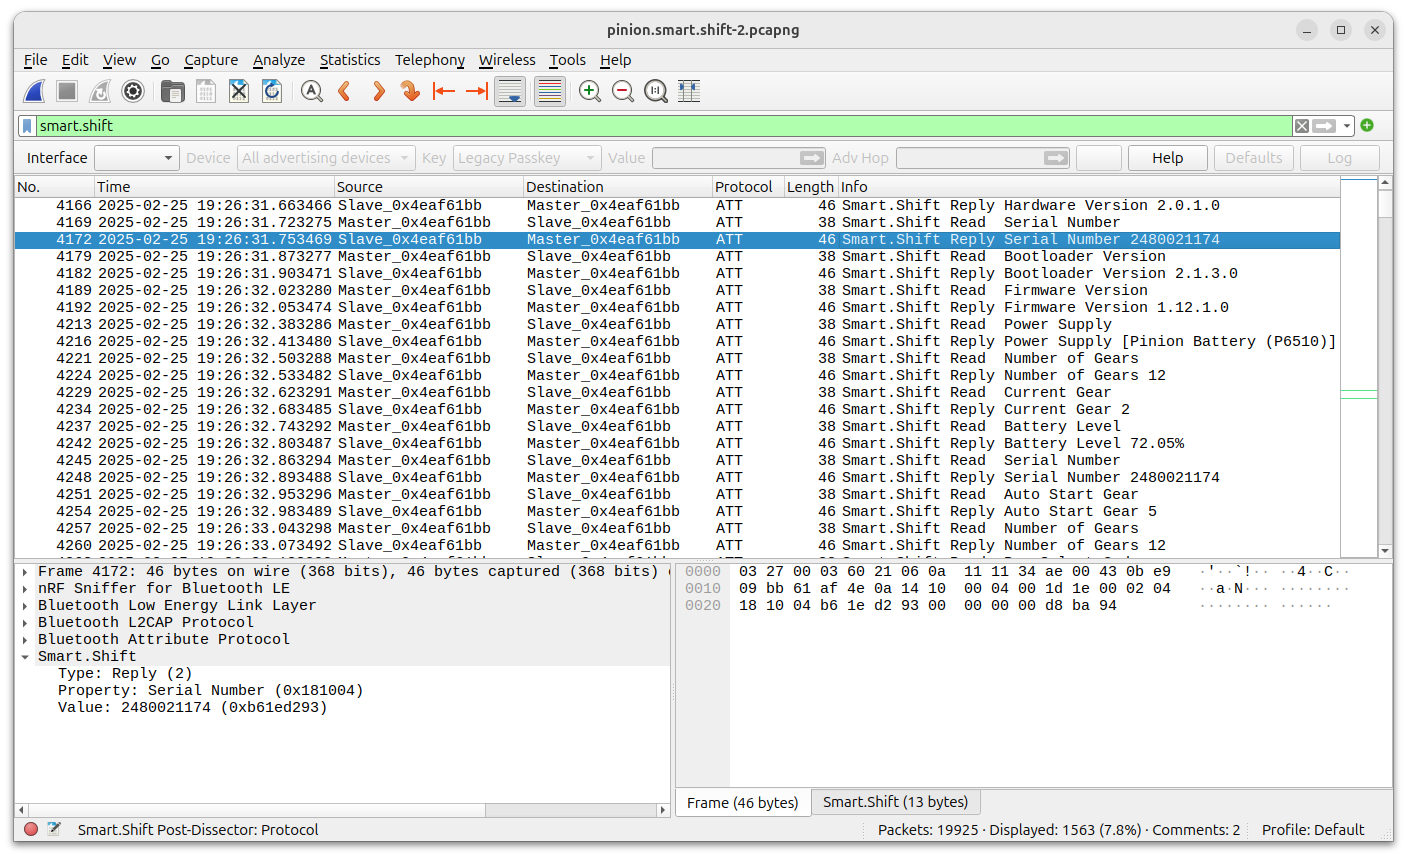Switch to the Frame (46 bytes) tab
Image resolution: width=1407 pixels, height=858 pixels.
pos(743,803)
